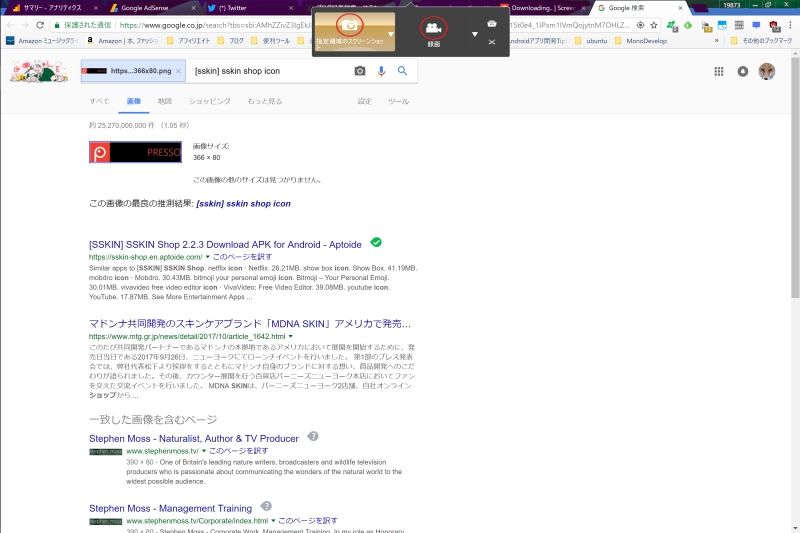The width and height of the screenshot is (800, 533).
Task: Click help icon beside Management Training result
Action: point(266,506)
